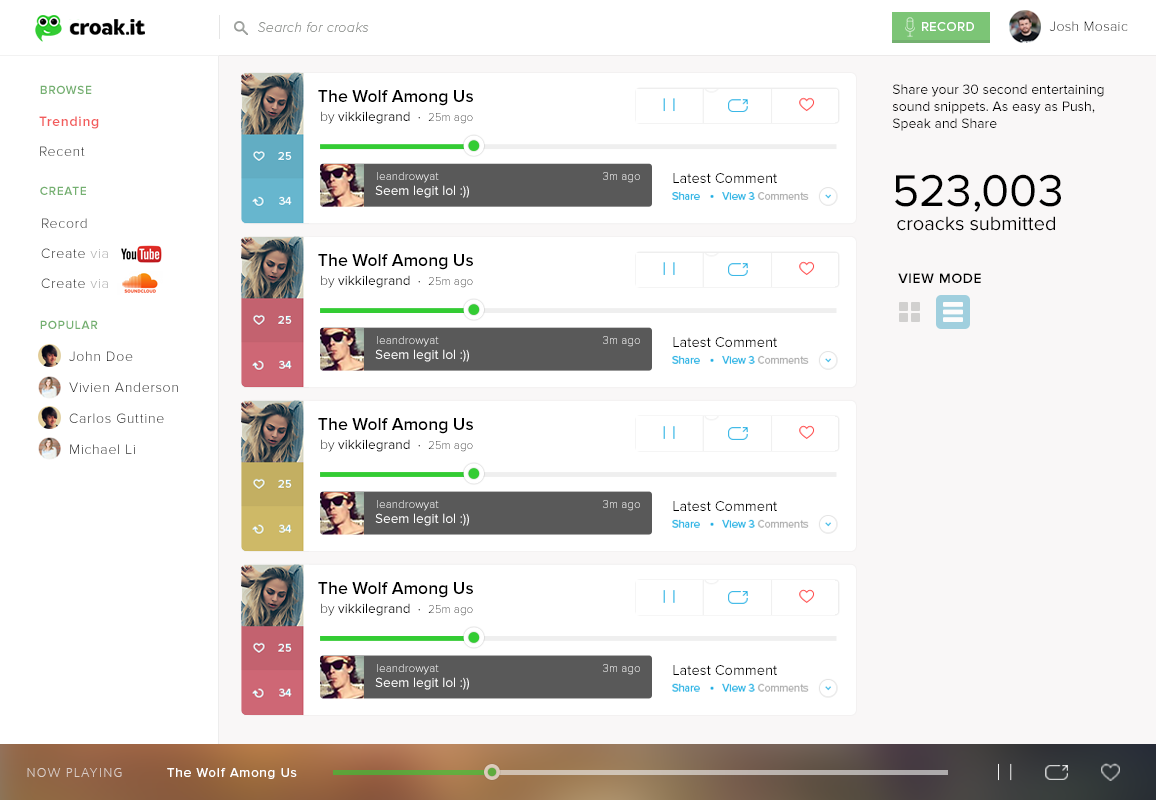The image size is (1156, 800).
Task: Click heart icon in now playing bar
Action: pyautogui.click(x=1110, y=772)
